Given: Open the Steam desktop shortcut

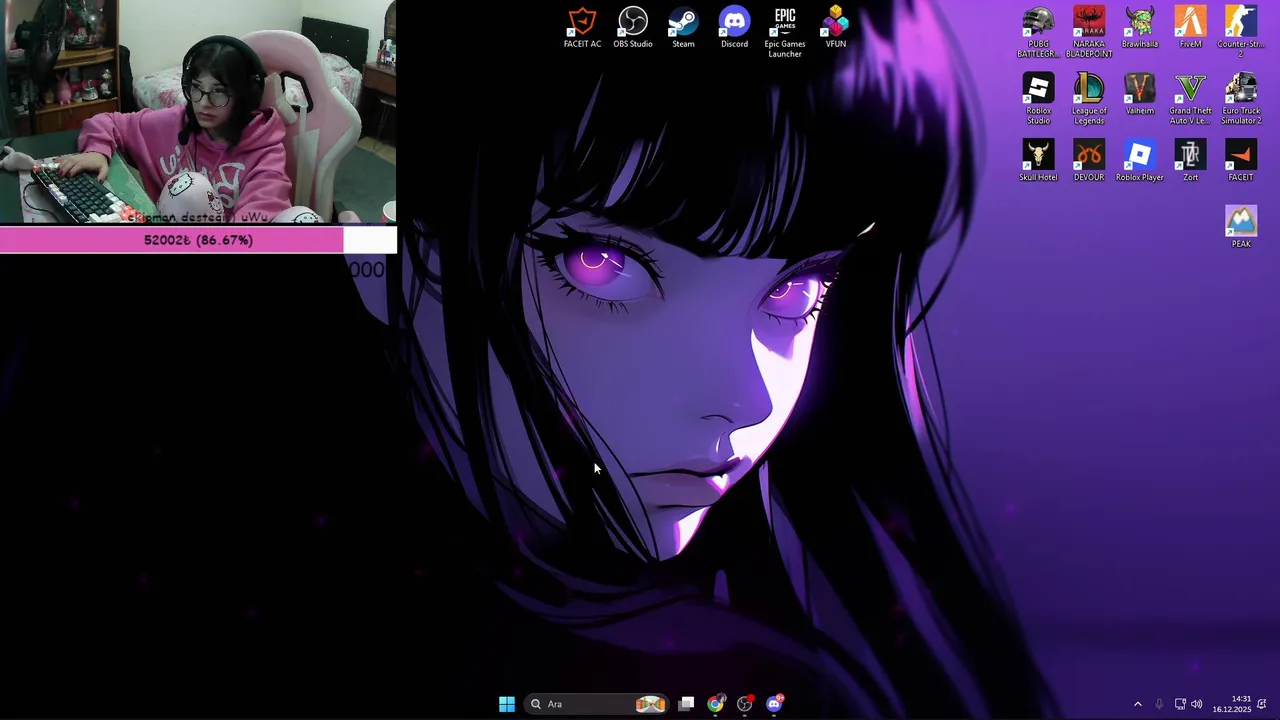Looking at the screenshot, I should [683, 28].
